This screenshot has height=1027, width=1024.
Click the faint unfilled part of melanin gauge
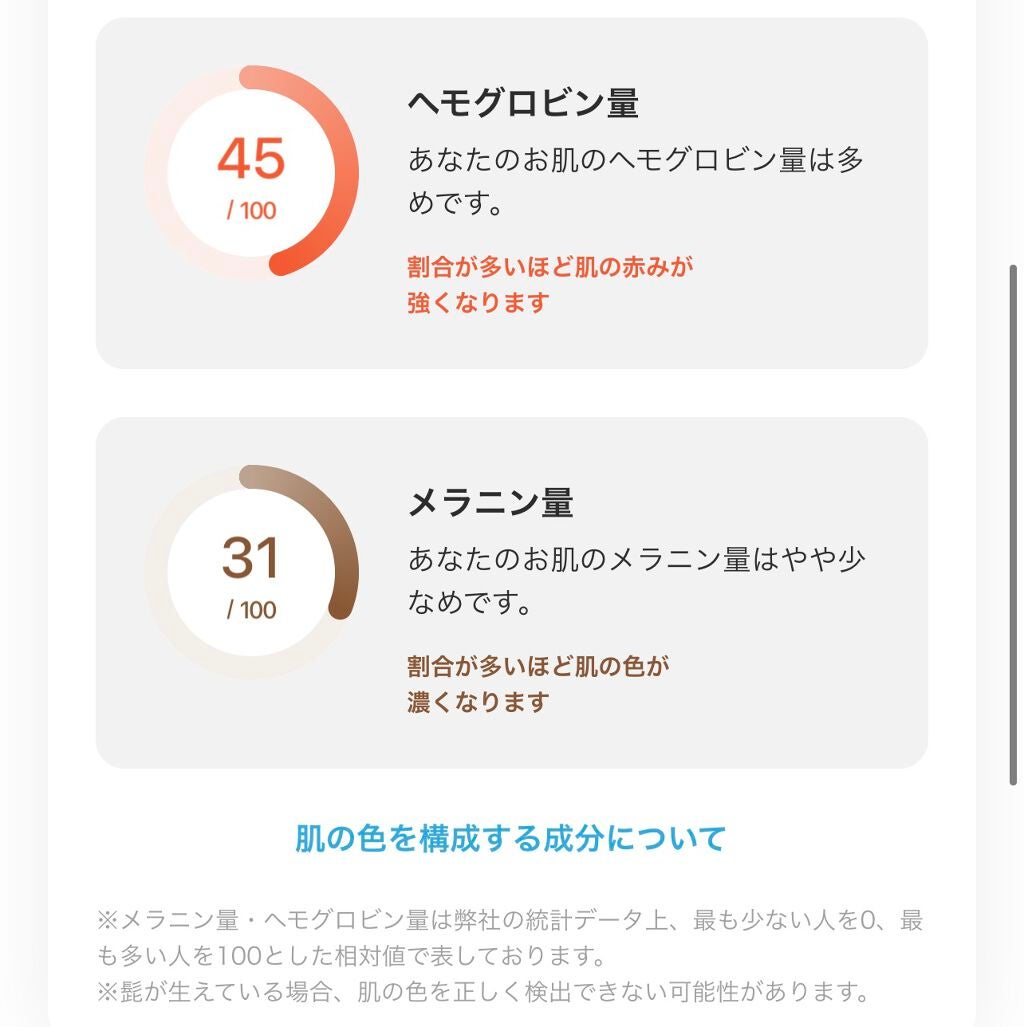click(175, 630)
